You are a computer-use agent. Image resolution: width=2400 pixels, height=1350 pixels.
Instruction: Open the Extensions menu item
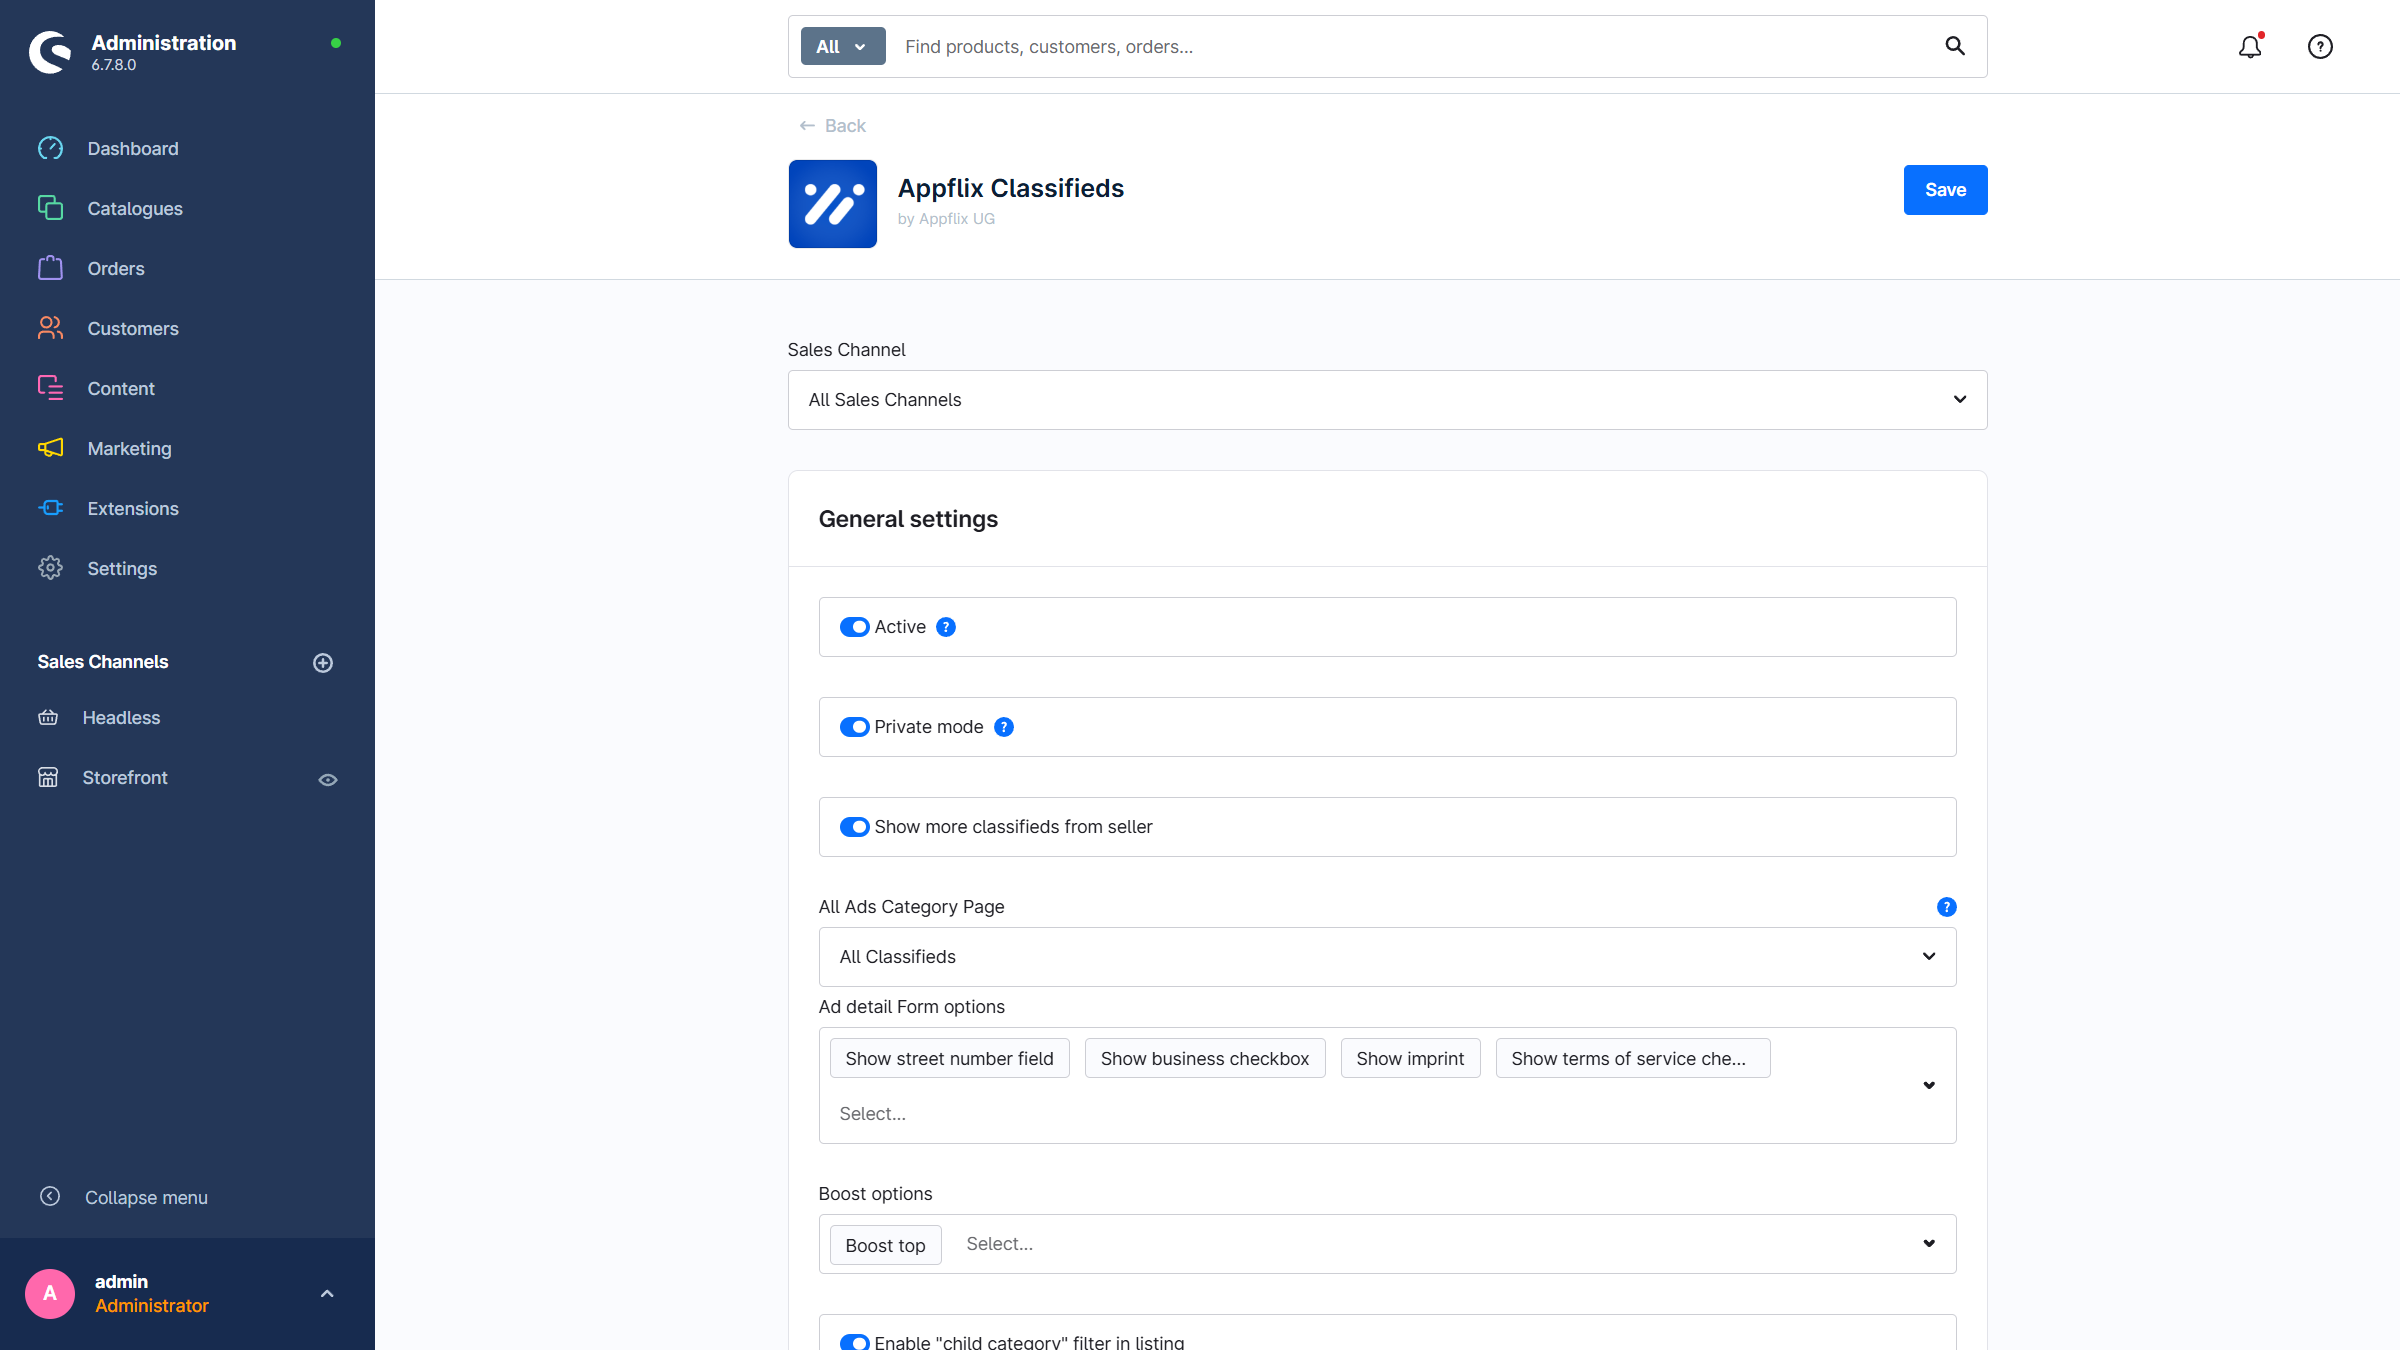(x=132, y=509)
